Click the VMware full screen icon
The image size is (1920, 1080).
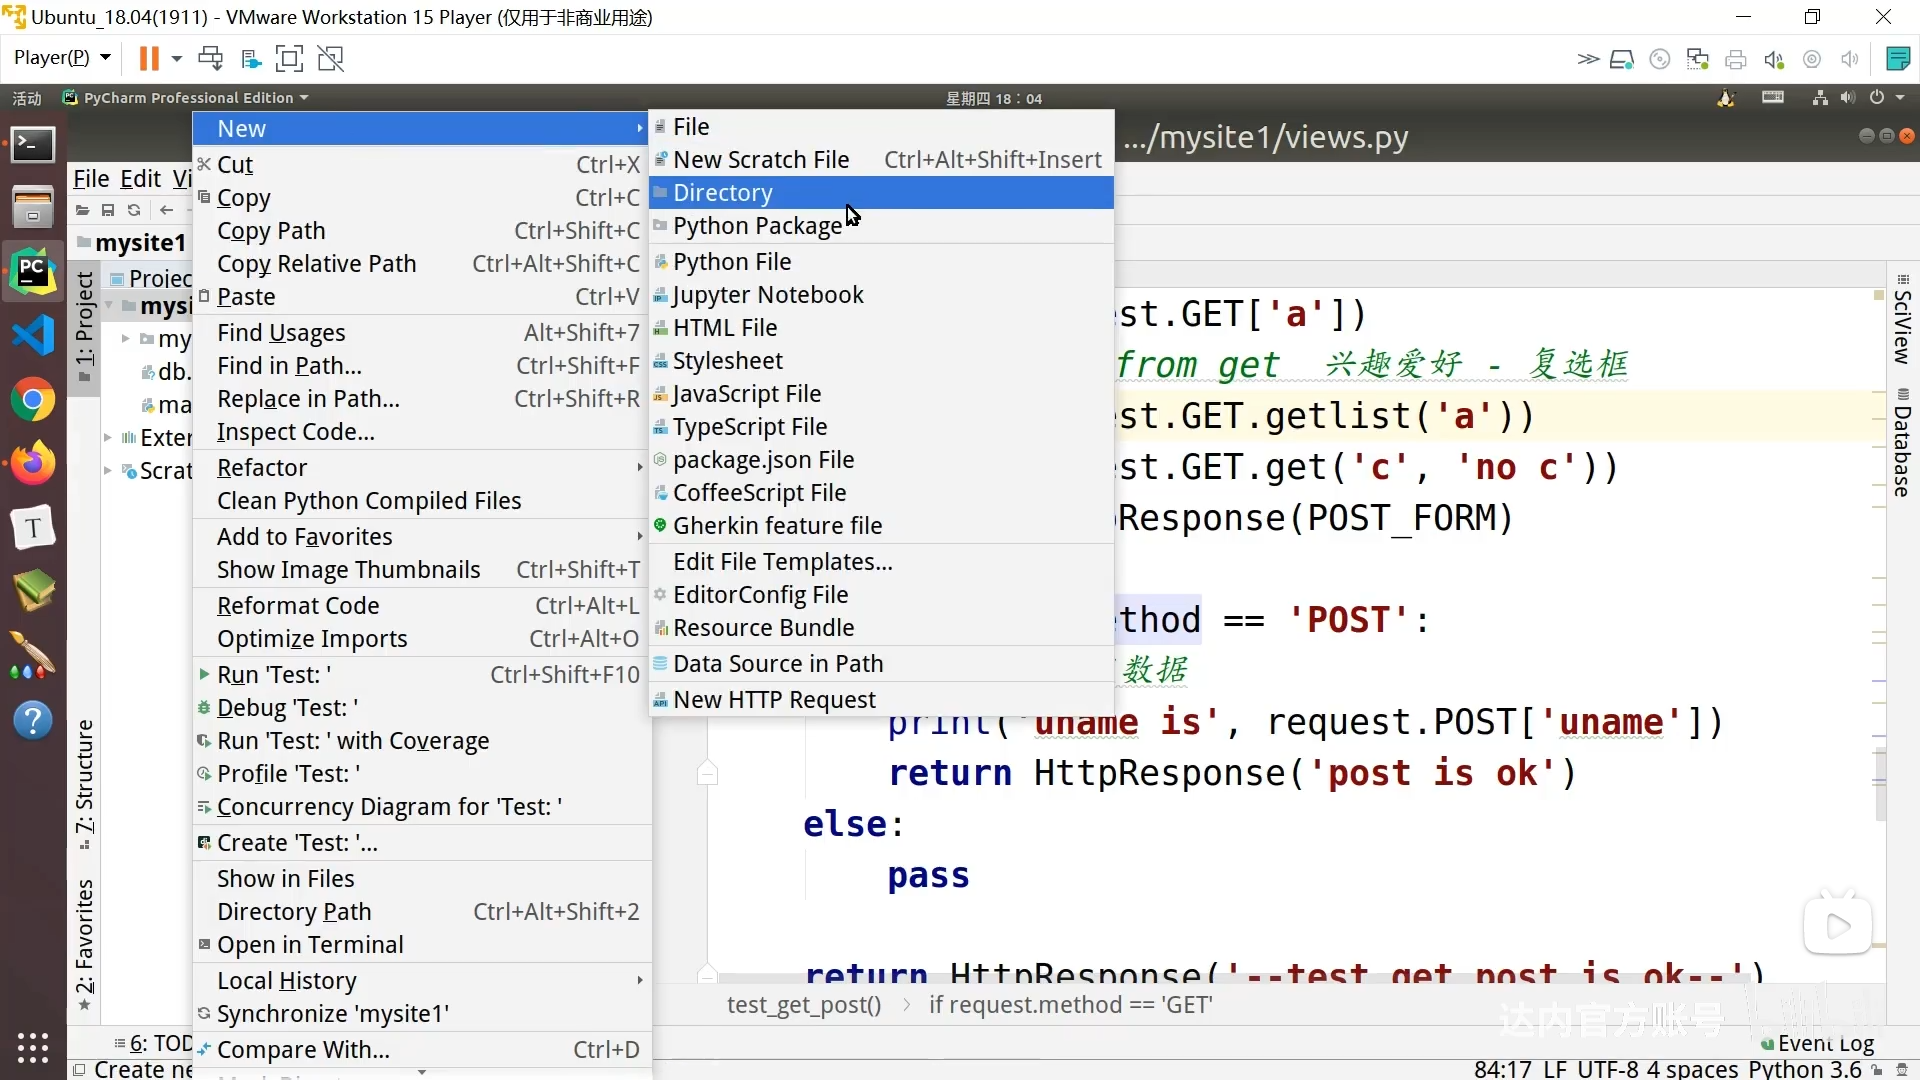coord(289,59)
